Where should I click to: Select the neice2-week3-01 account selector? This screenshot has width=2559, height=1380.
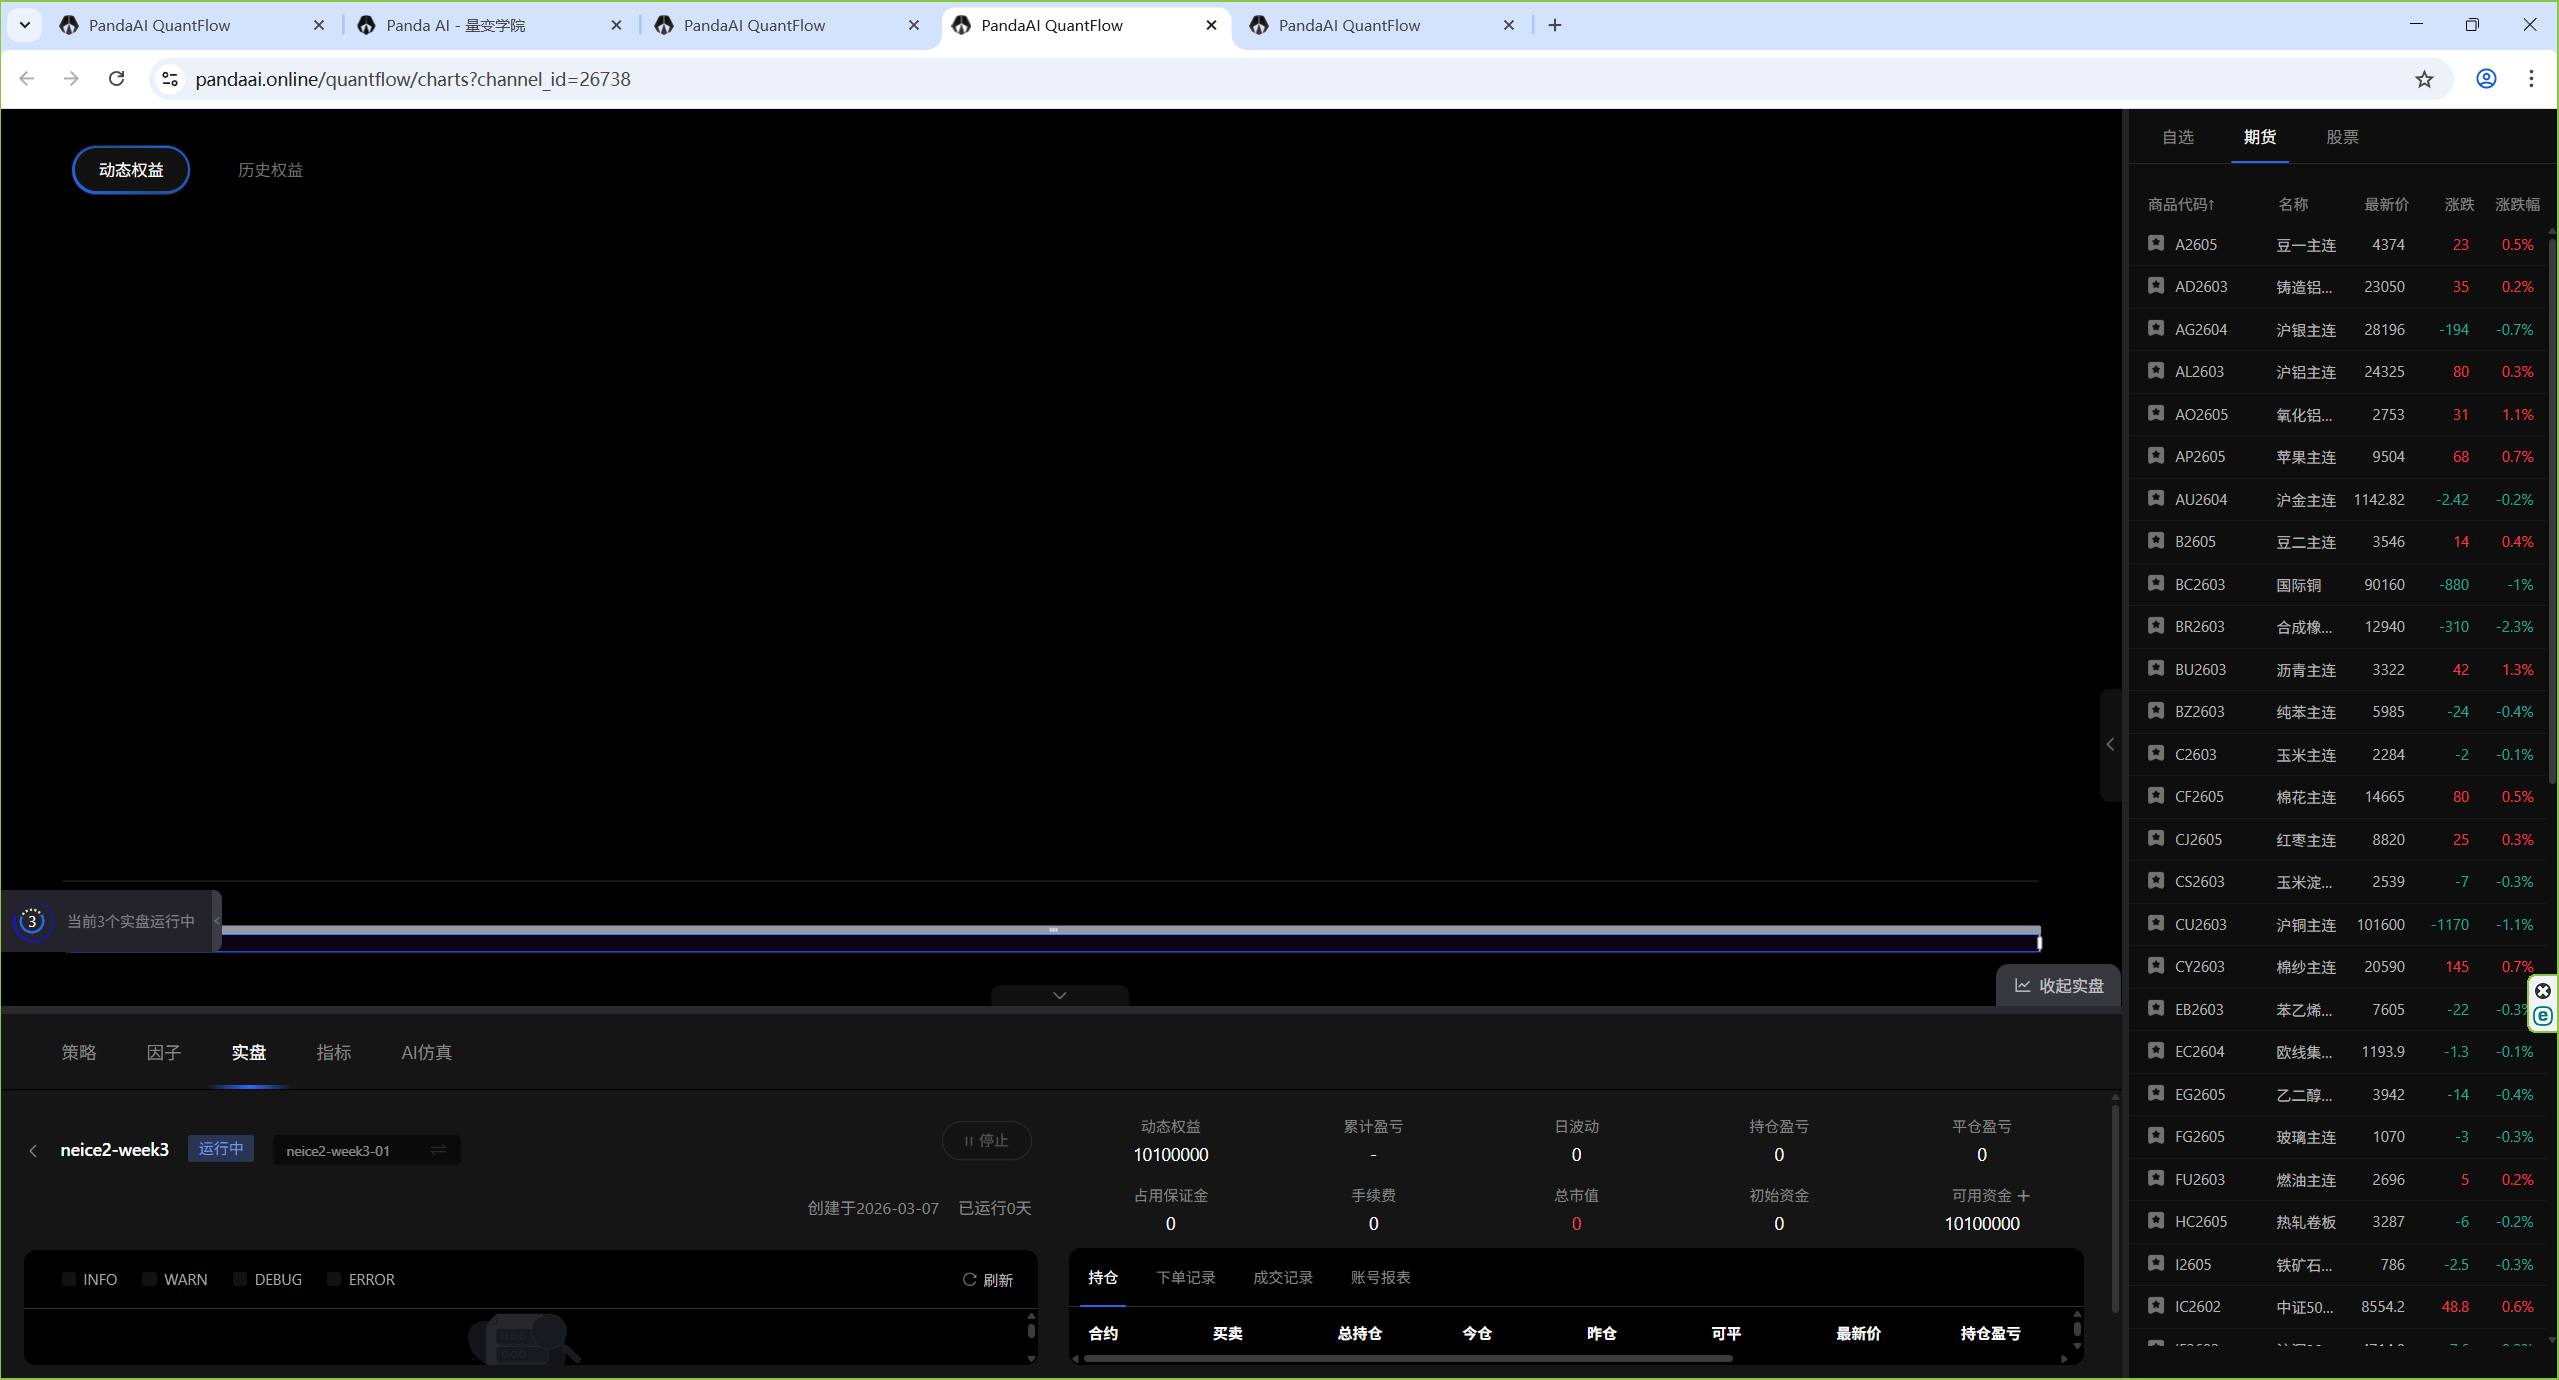click(366, 1150)
